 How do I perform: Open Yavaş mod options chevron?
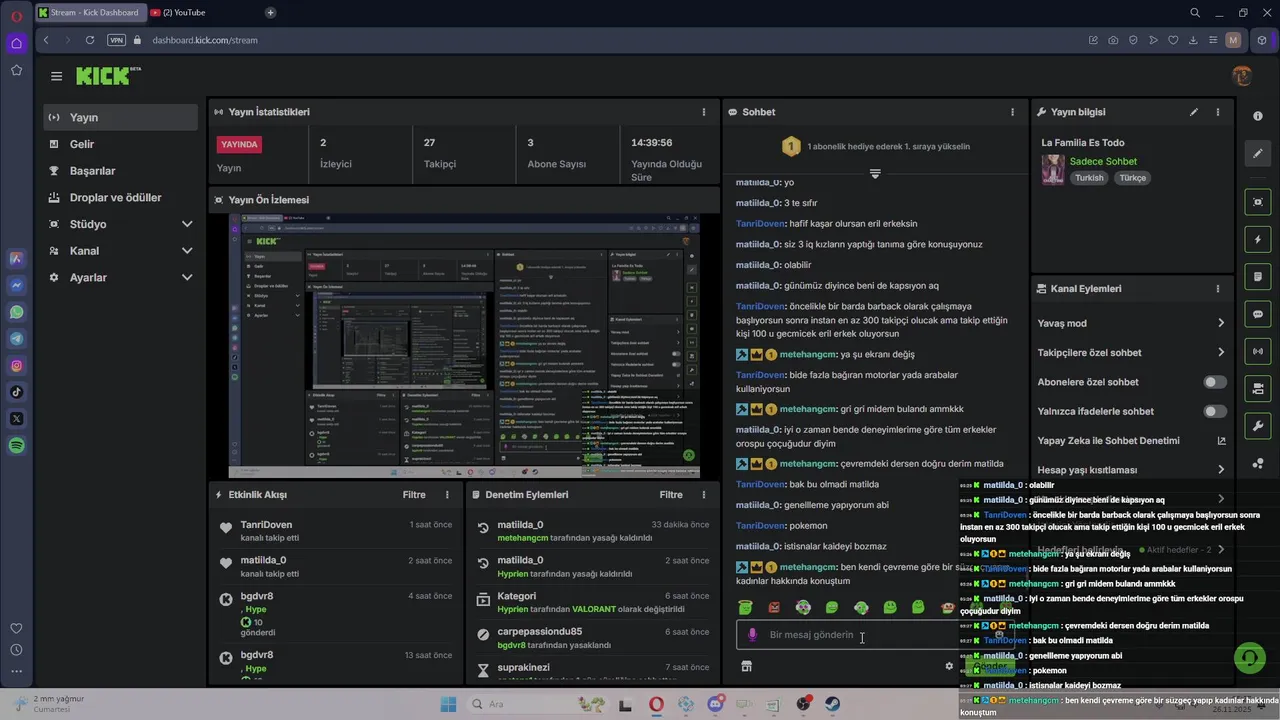1221,323
